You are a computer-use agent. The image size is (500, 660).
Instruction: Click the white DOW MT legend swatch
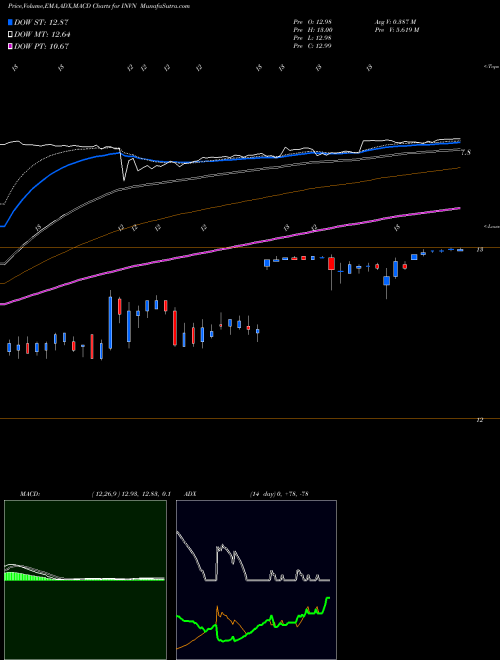(x=10, y=35)
